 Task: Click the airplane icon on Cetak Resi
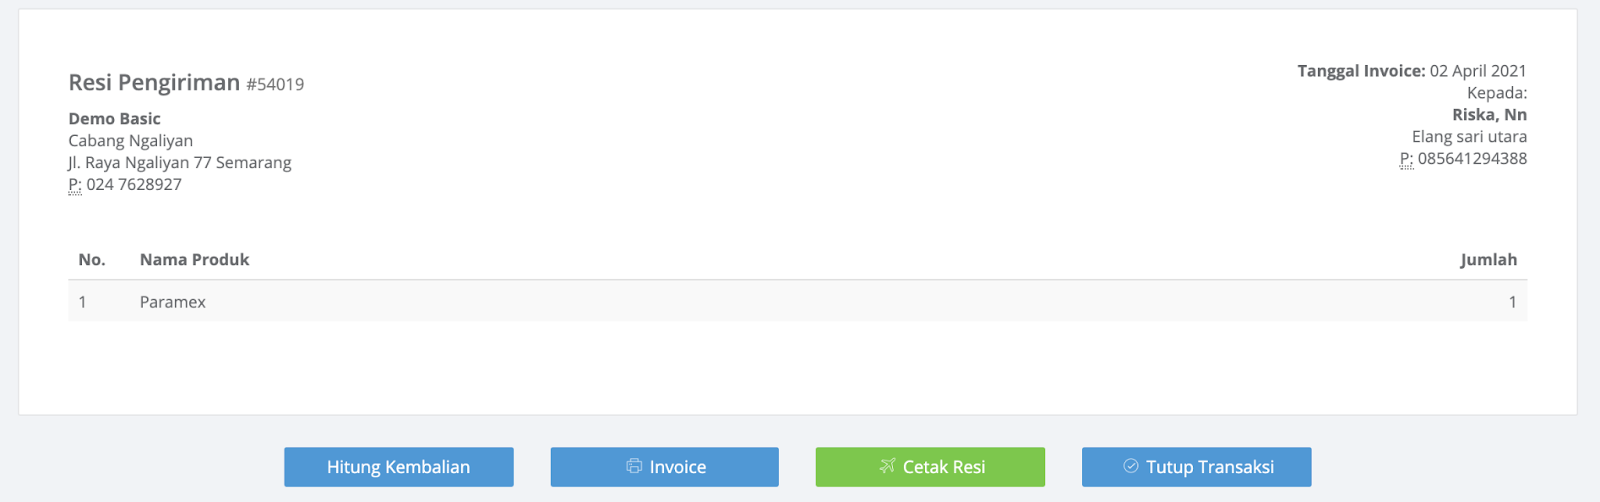(887, 466)
